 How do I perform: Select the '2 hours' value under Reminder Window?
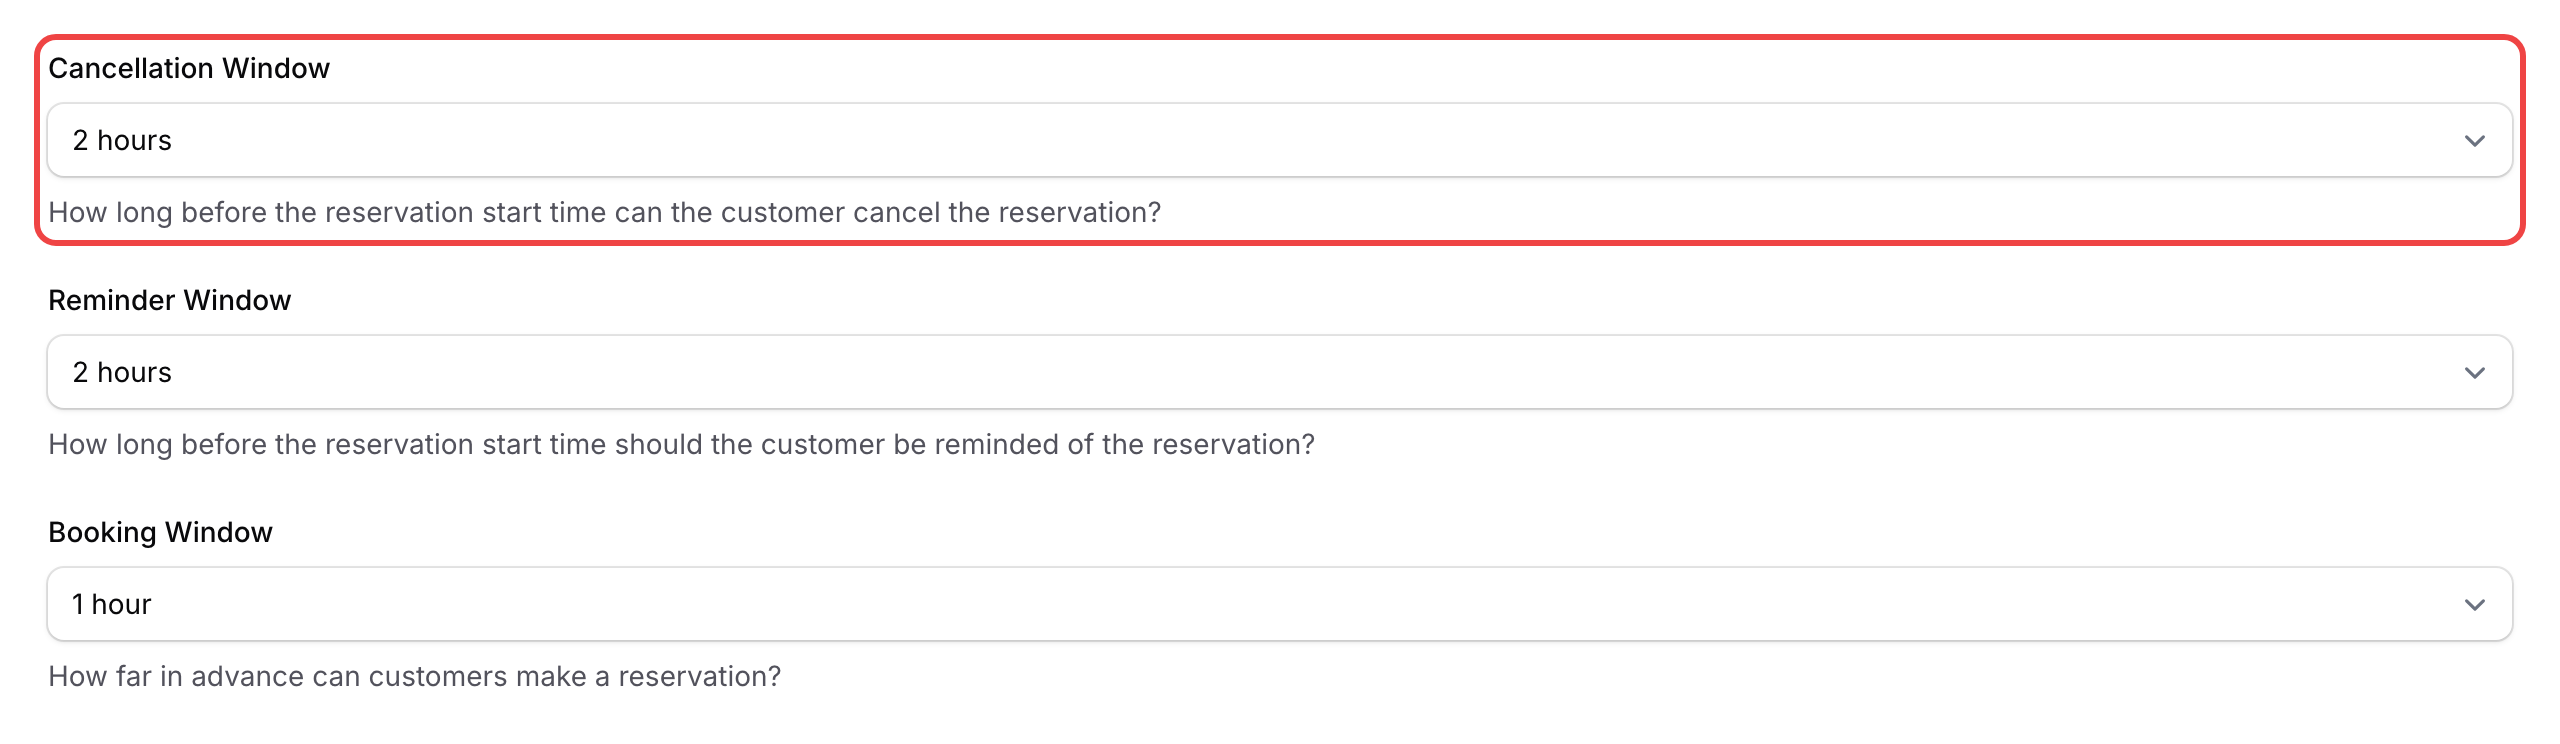pos(121,372)
